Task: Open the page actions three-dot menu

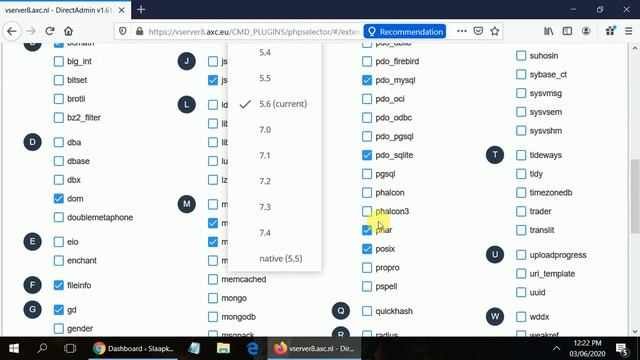Action: click(462, 31)
